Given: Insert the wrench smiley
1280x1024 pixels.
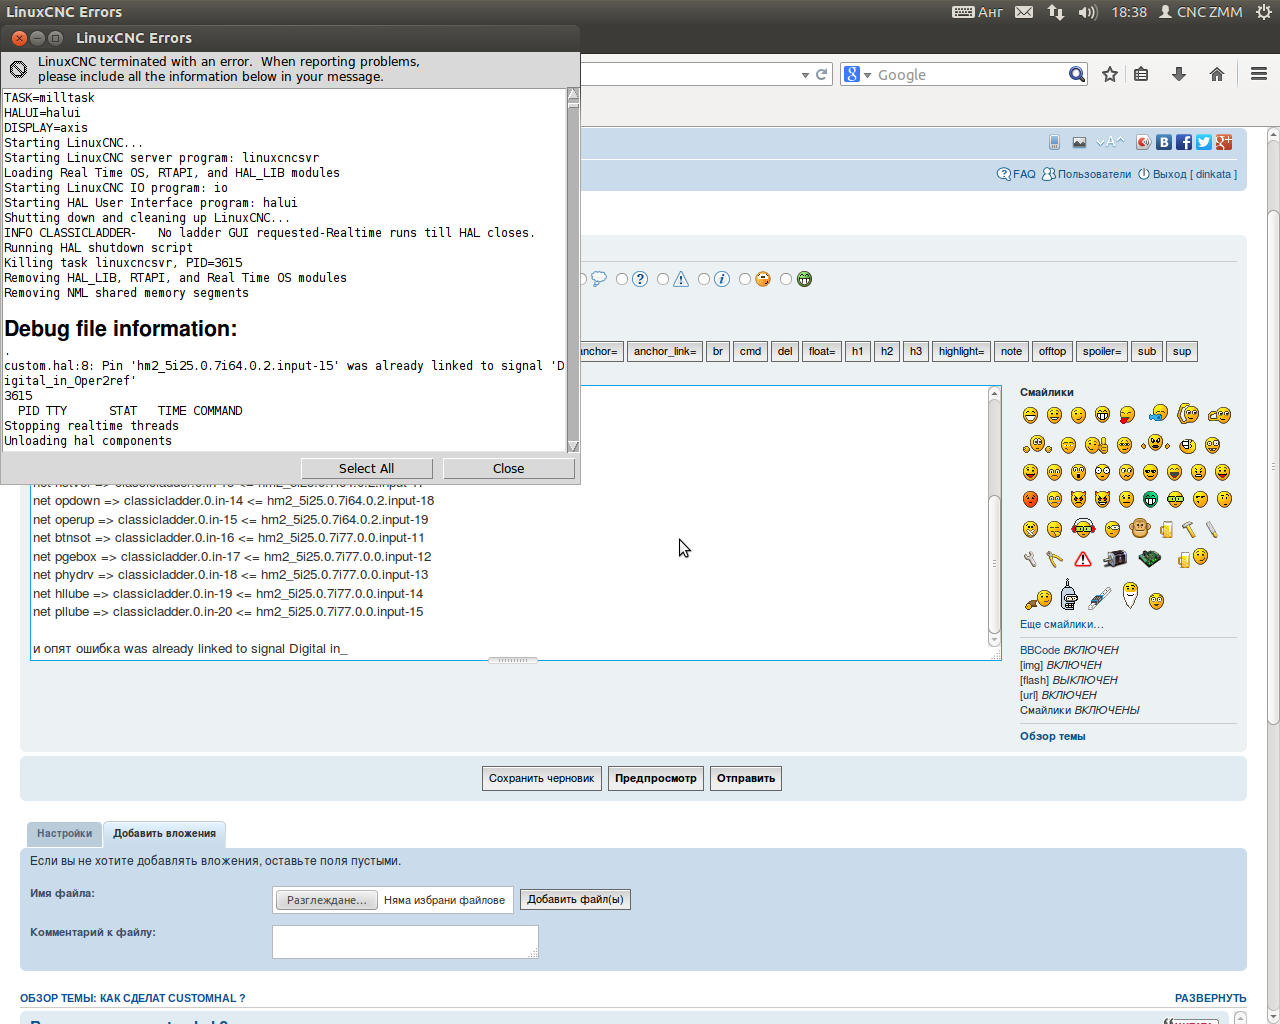Looking at the screenshot, I should [1030, 559].
